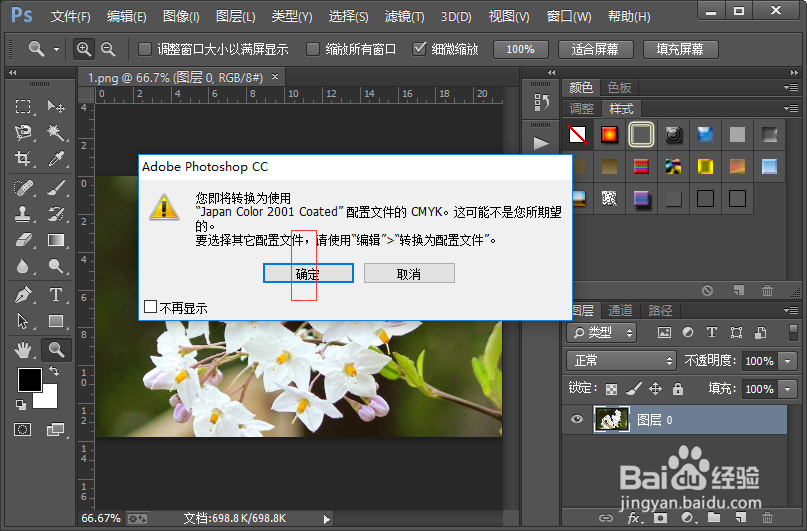The height and width of the screenshot is (531, 807).
Task: Select the History Brush tool
Action: coord(56,214)
